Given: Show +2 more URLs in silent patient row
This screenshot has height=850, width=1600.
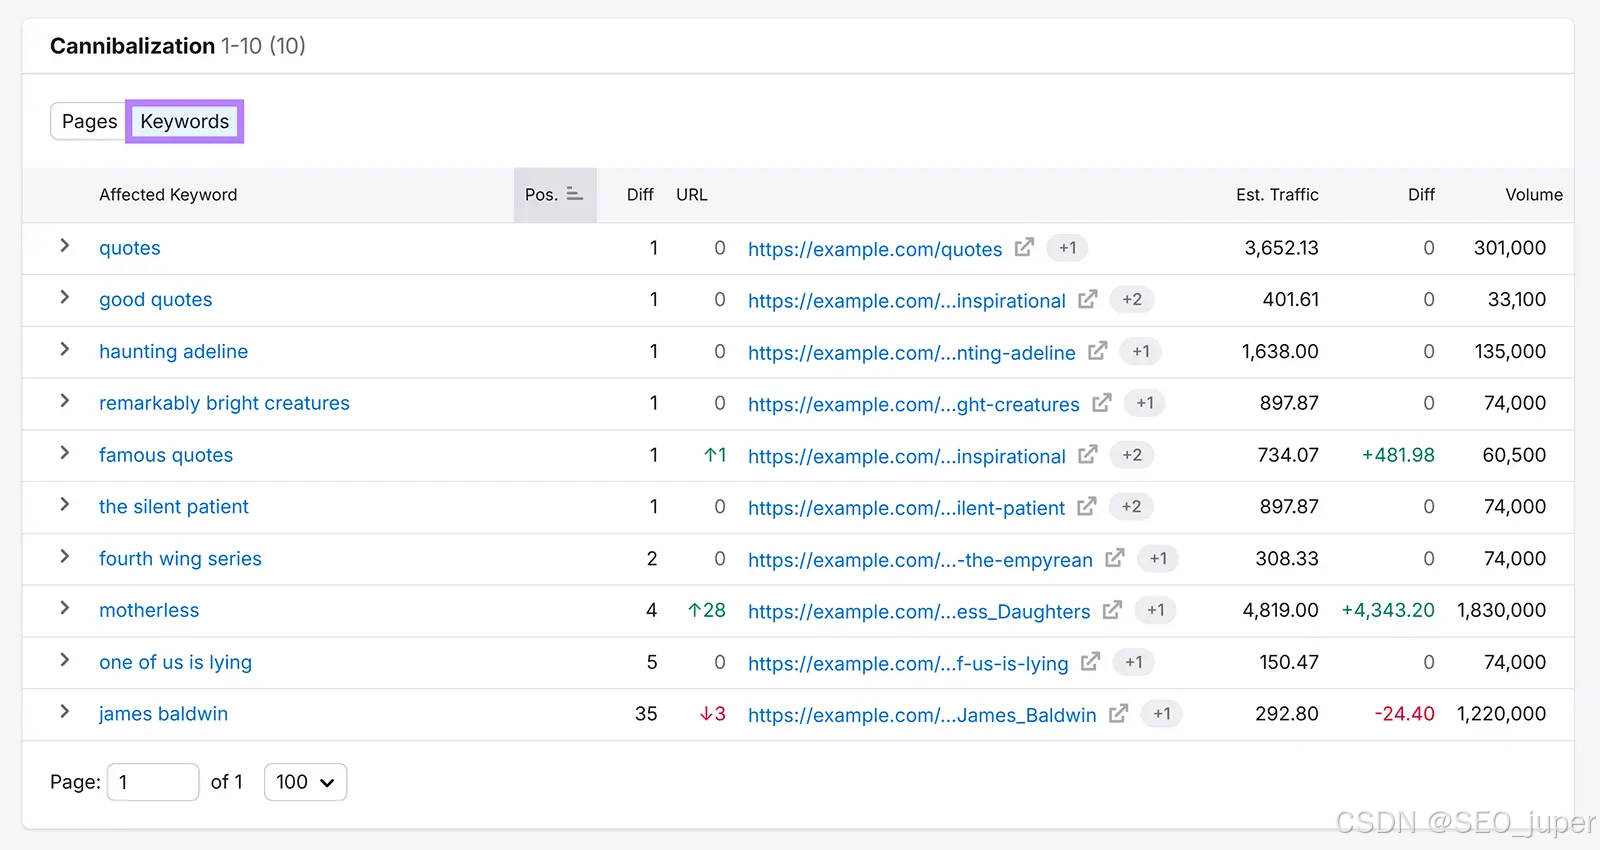Looking at the screenshot, I should click(1131, 507).
